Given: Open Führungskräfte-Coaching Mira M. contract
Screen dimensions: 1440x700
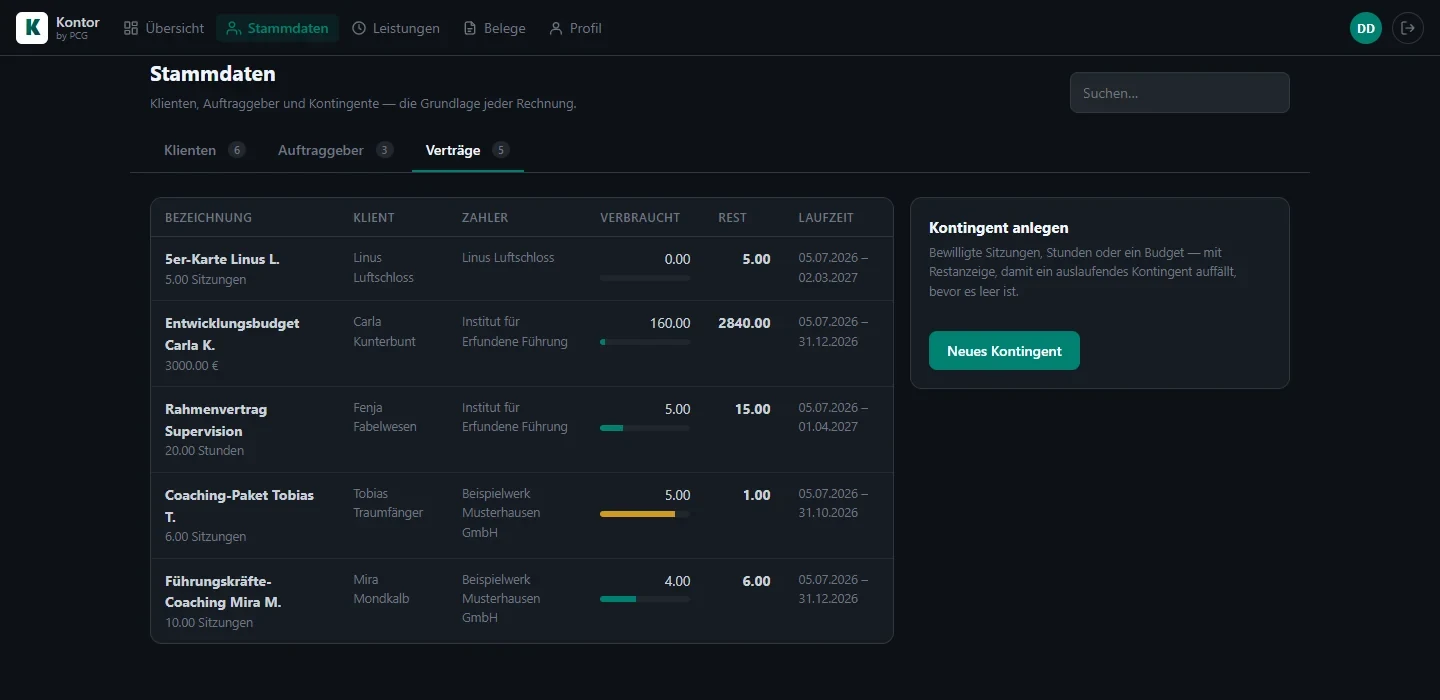Looking at the screenshot, I should [x=522, y=601].
